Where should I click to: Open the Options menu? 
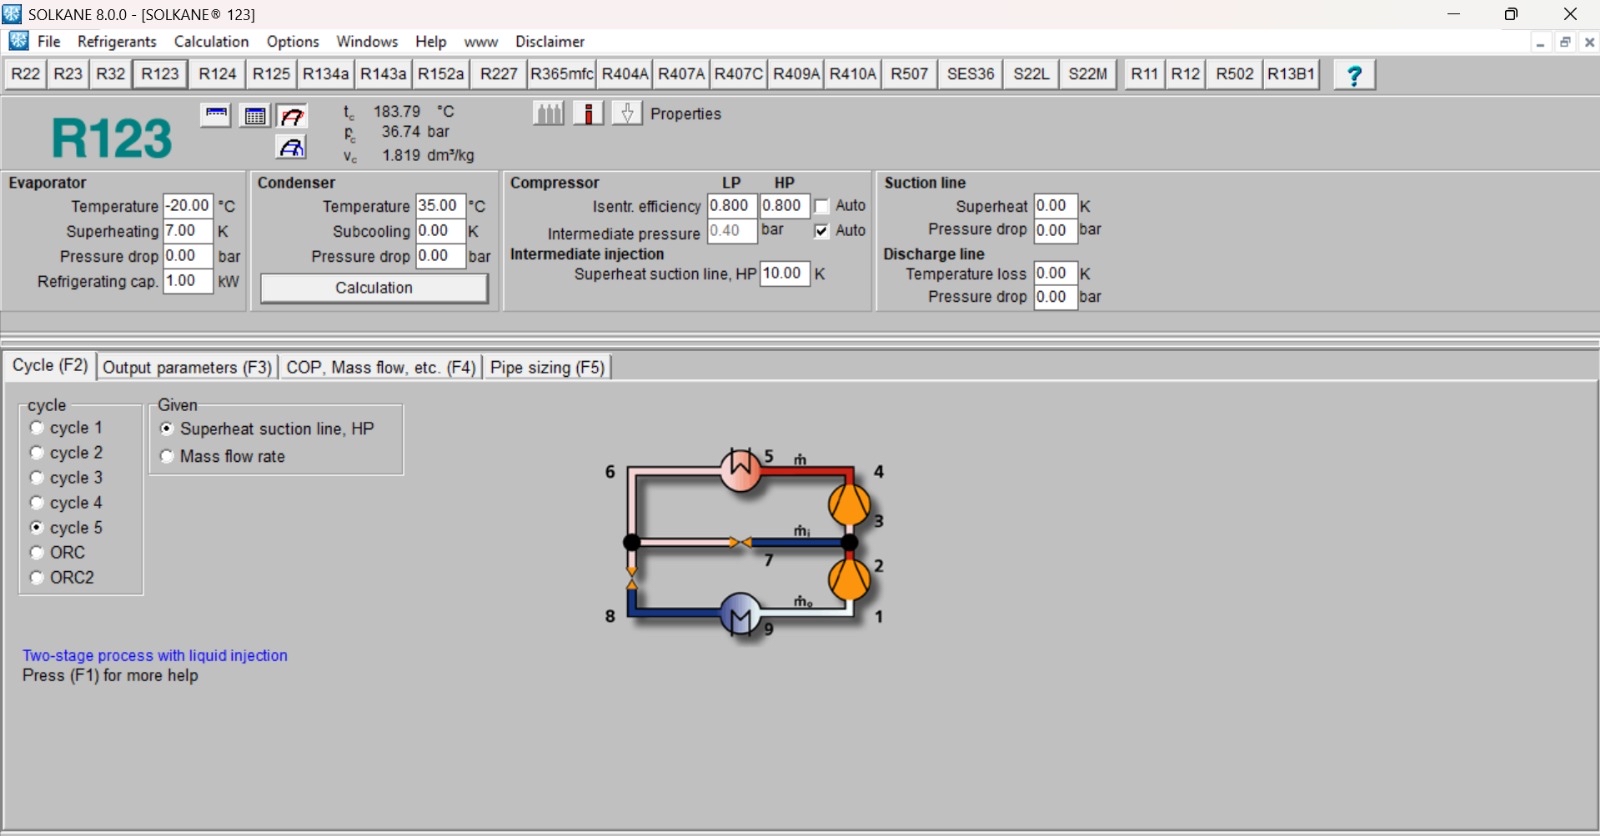pos(293,41)
